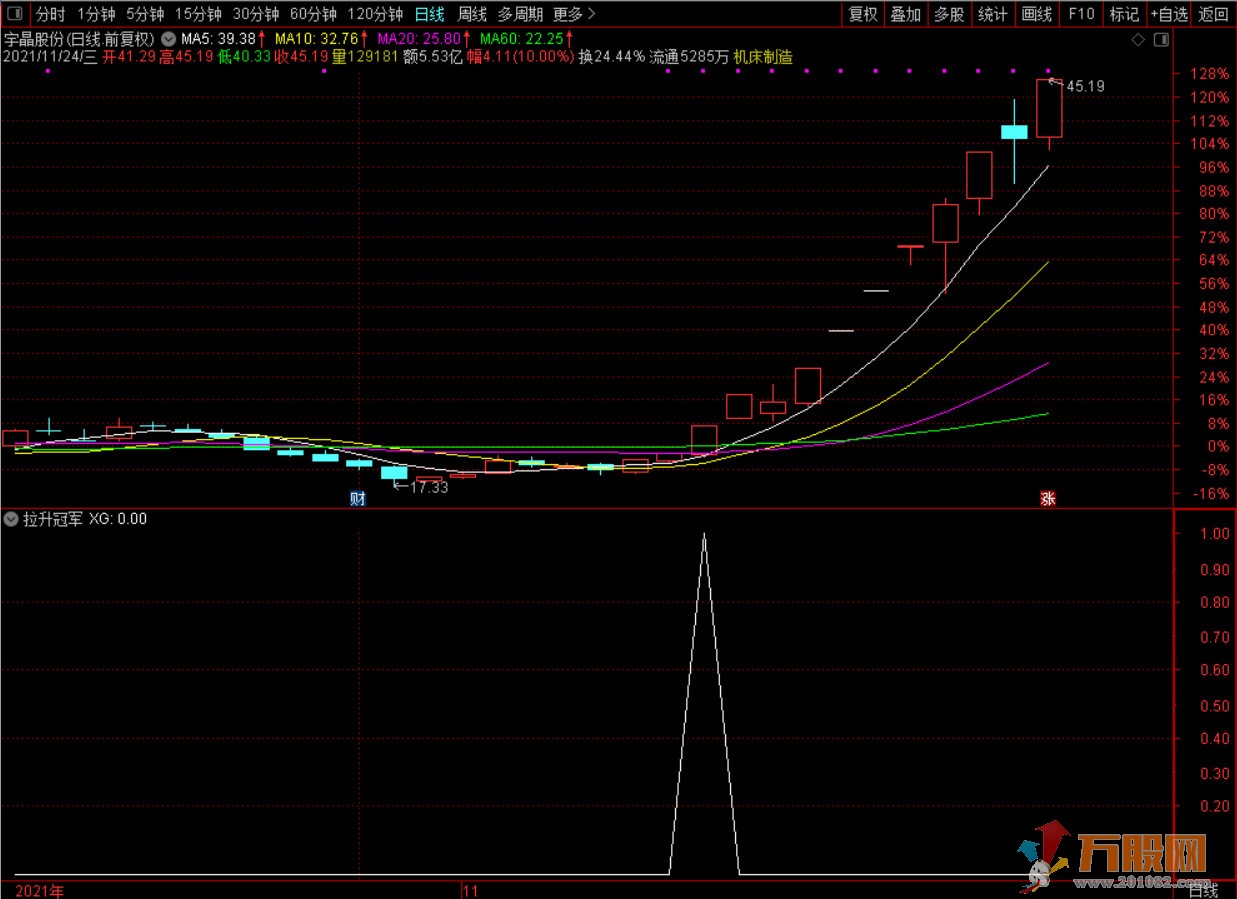Click the last red candlestick at 45.19

pyautogui.click(x=1049, y=108)
